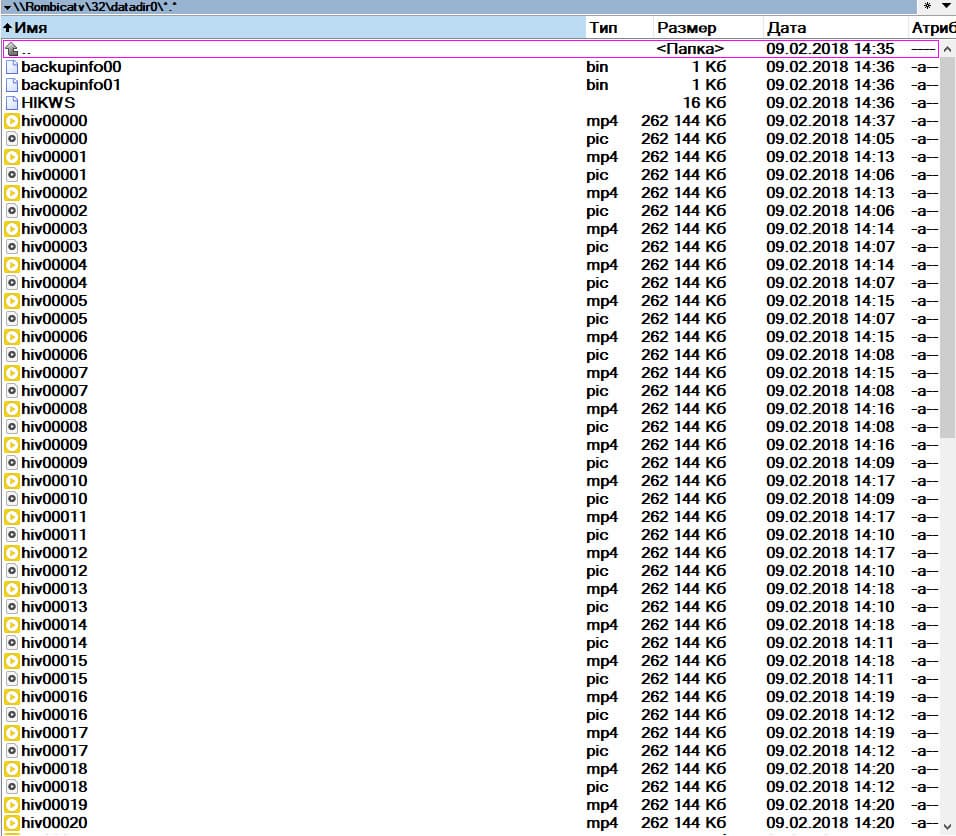
Task: Select the hiv00001 name in mp4 row
Action: point(54,157)
